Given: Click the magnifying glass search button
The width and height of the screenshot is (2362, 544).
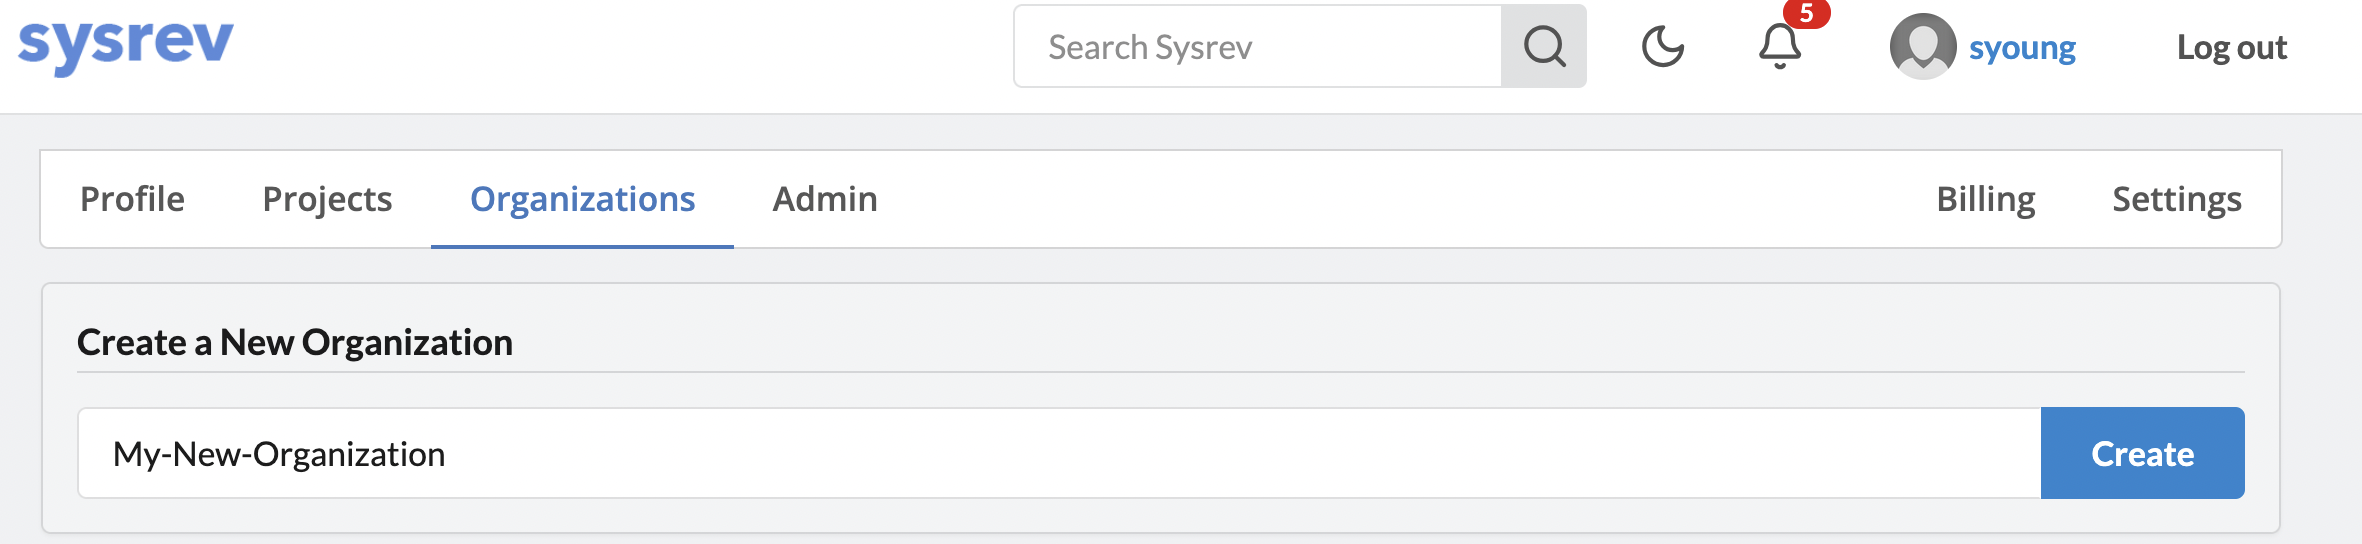Looking at the screenshot, I should click(x=1544, y=46).
